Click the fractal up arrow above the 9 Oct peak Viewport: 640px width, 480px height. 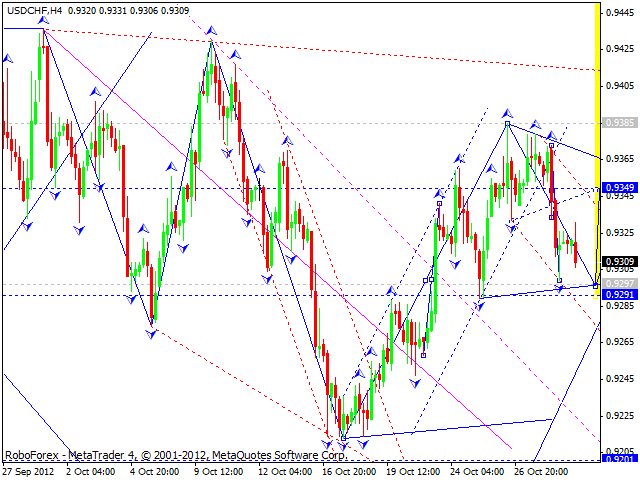coord(211,30)
